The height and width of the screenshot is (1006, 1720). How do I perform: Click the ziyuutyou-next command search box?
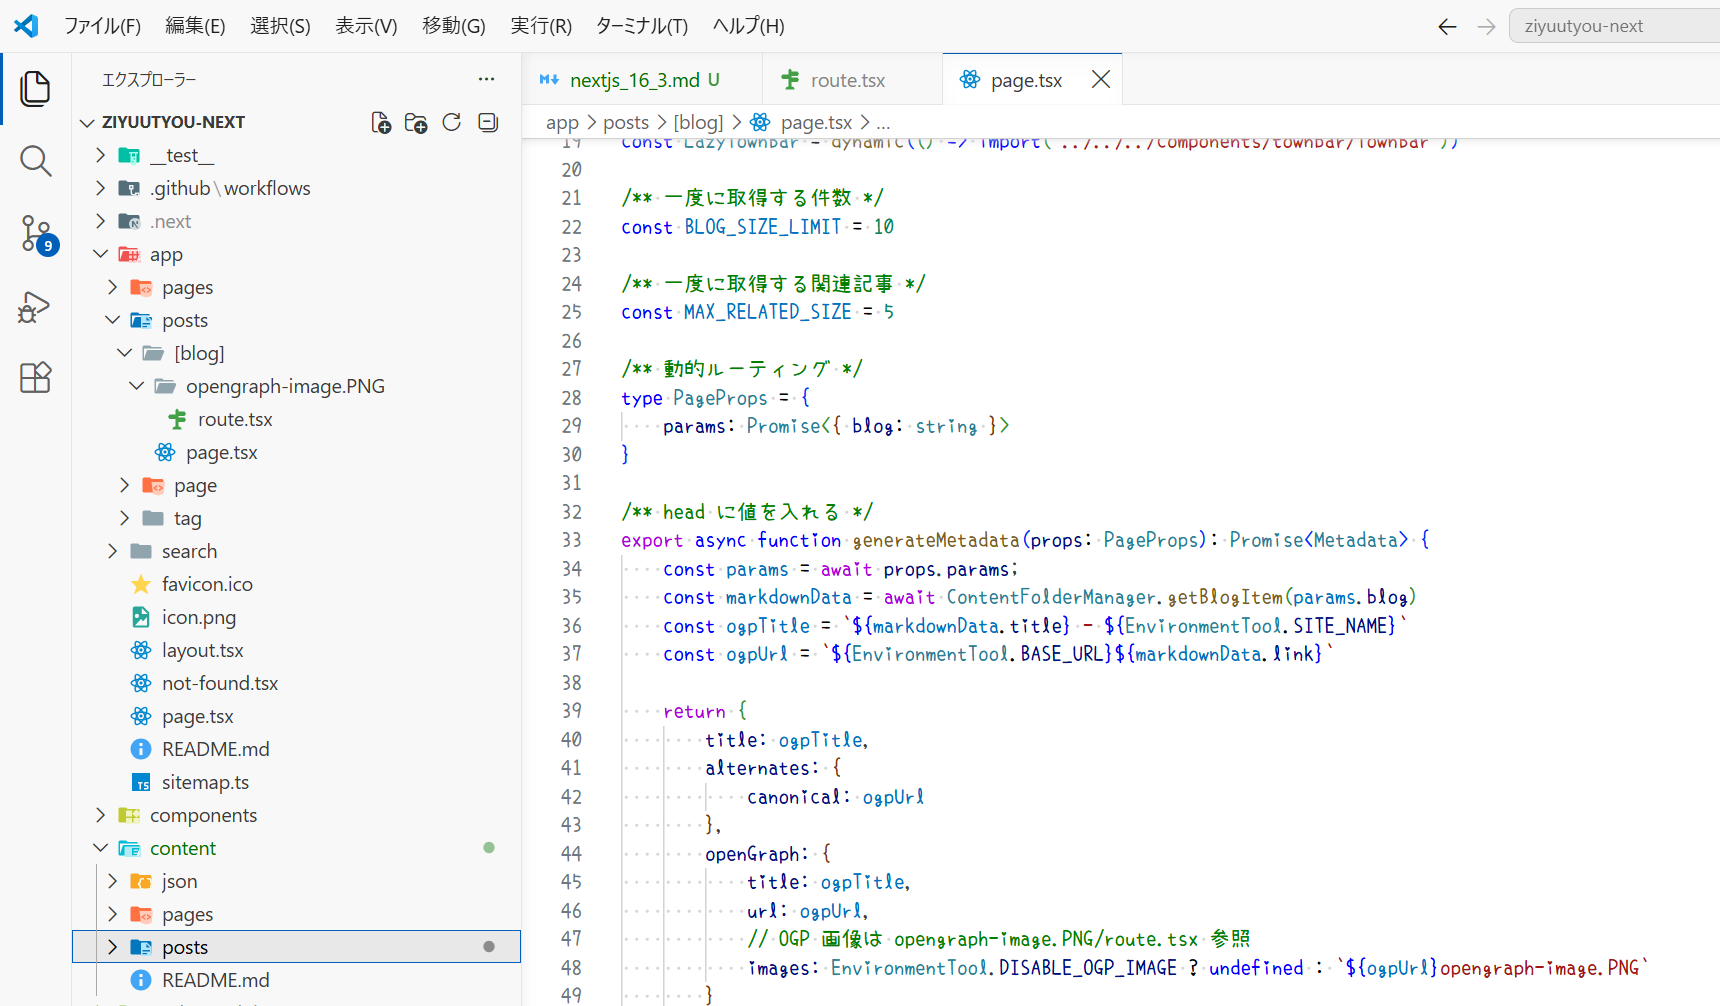coord(1615,26)
